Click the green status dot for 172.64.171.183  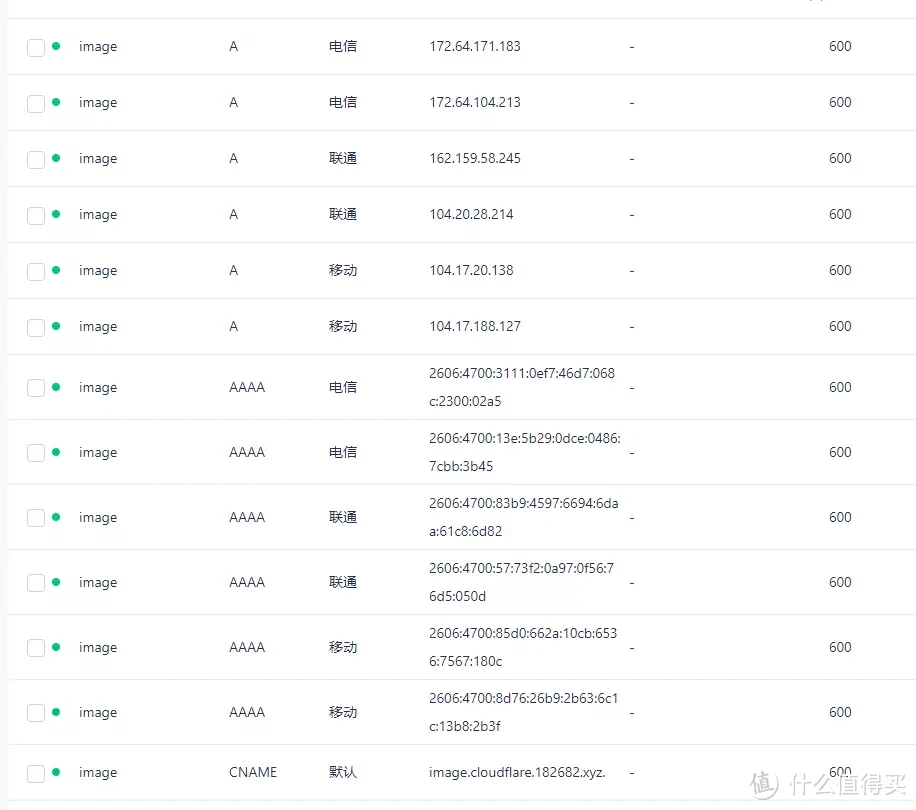click(56, 46)
